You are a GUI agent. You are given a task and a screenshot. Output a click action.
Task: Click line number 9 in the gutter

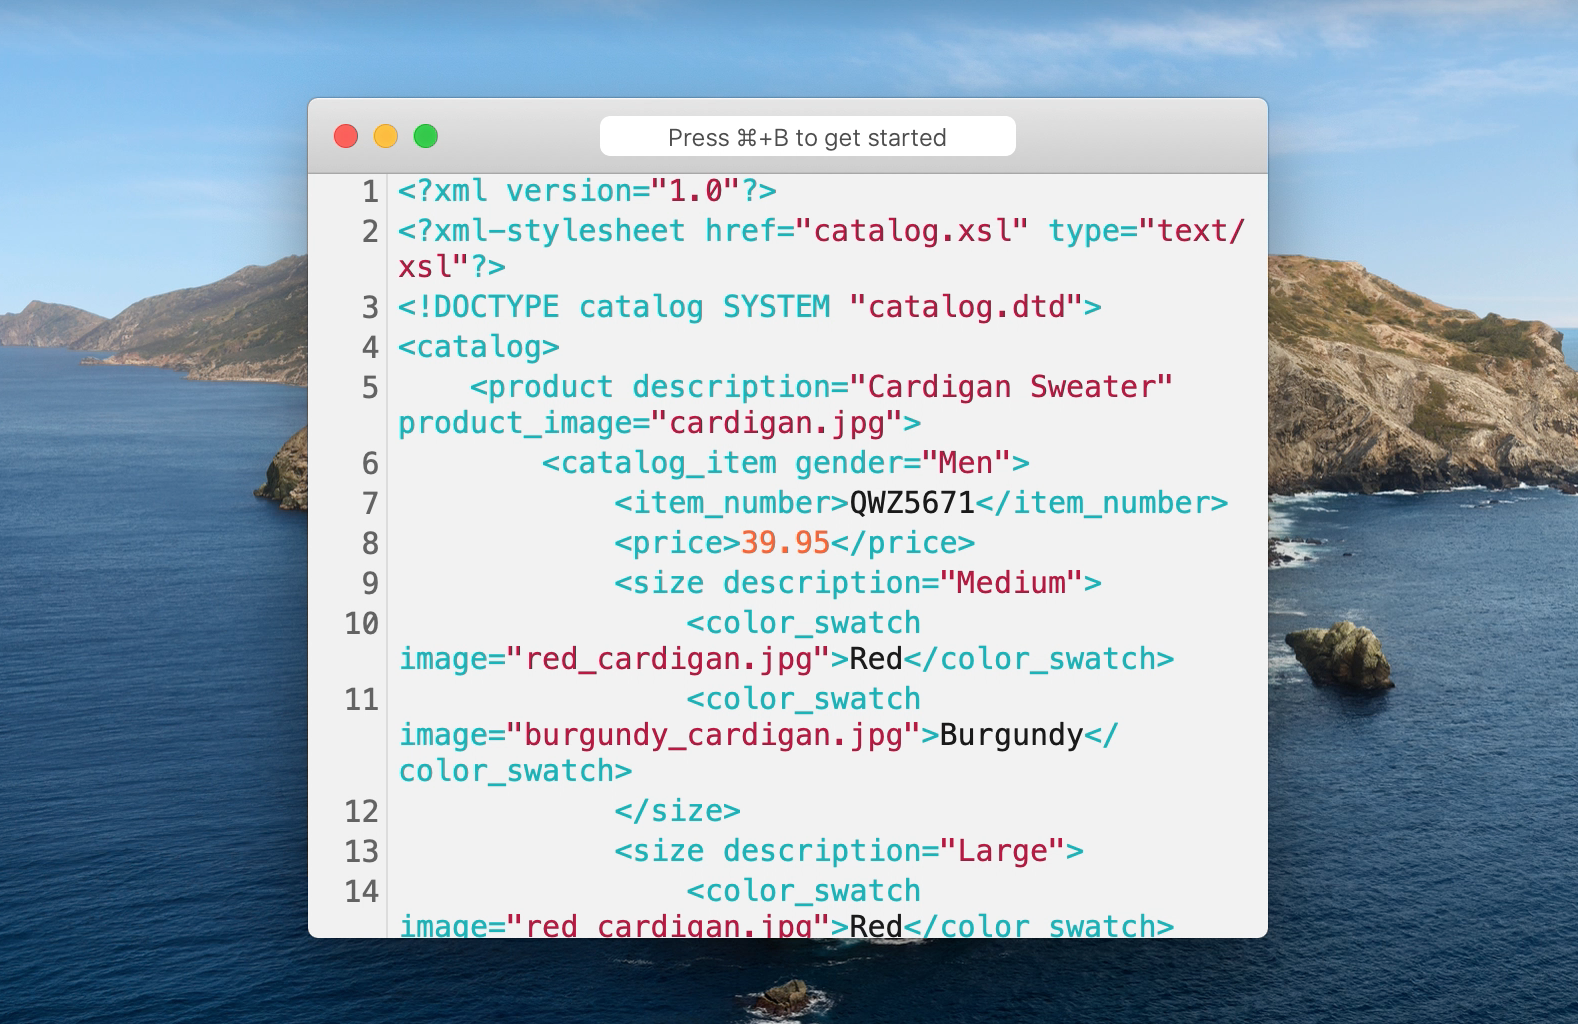[x=370, y=583]
